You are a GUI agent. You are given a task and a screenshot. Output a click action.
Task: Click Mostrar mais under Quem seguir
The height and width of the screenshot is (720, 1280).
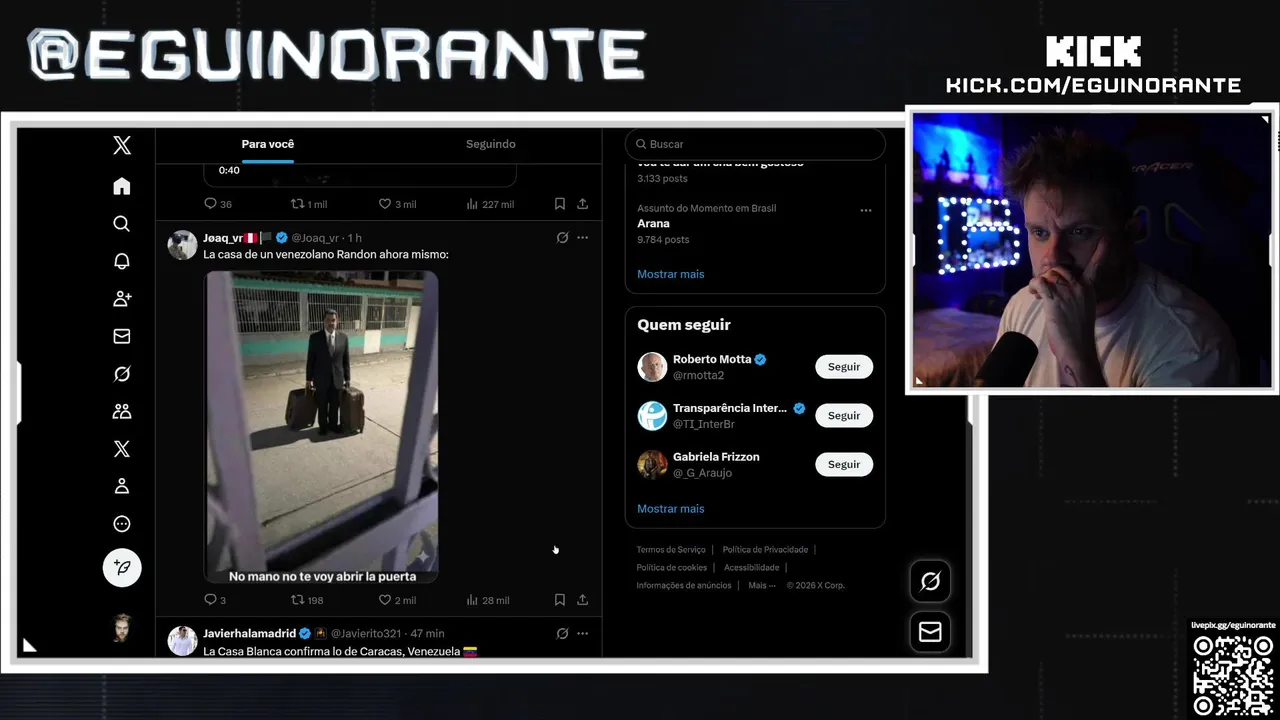coord(671,509)
